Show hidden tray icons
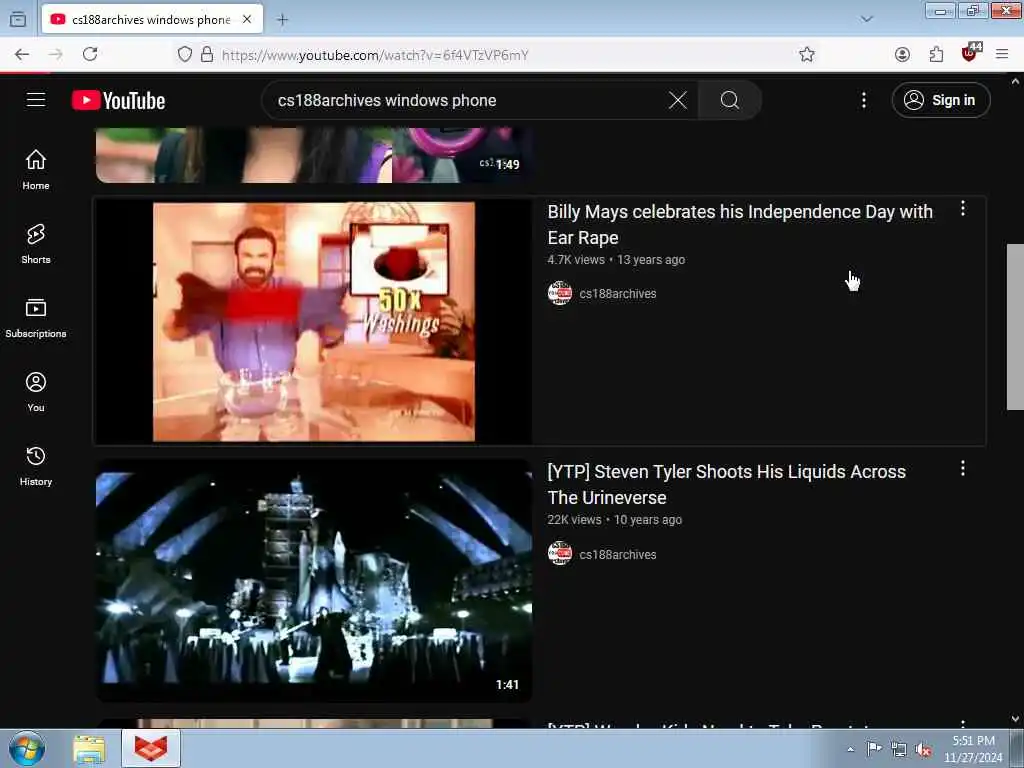The image size is (1024, 768). [850, 749]
